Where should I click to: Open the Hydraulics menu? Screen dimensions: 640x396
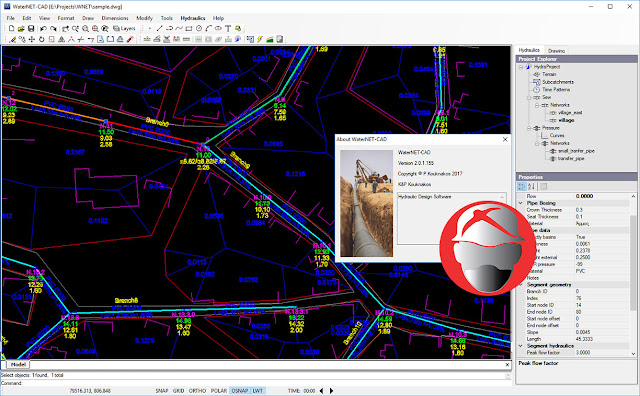click(x=193, y=18)
